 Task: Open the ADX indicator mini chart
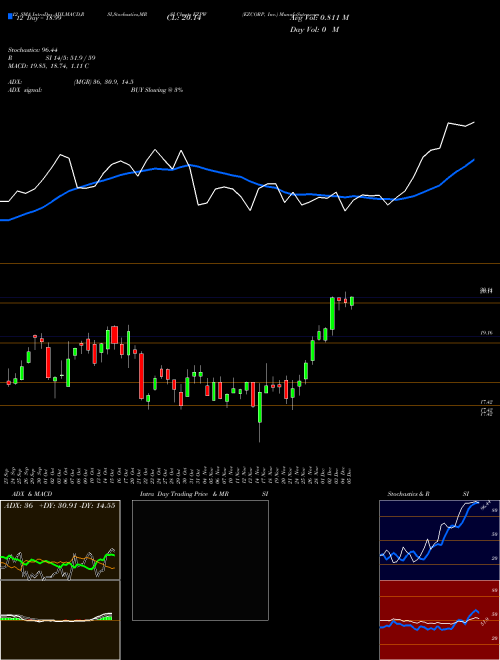pyautogui.click(x=60, y=540)
